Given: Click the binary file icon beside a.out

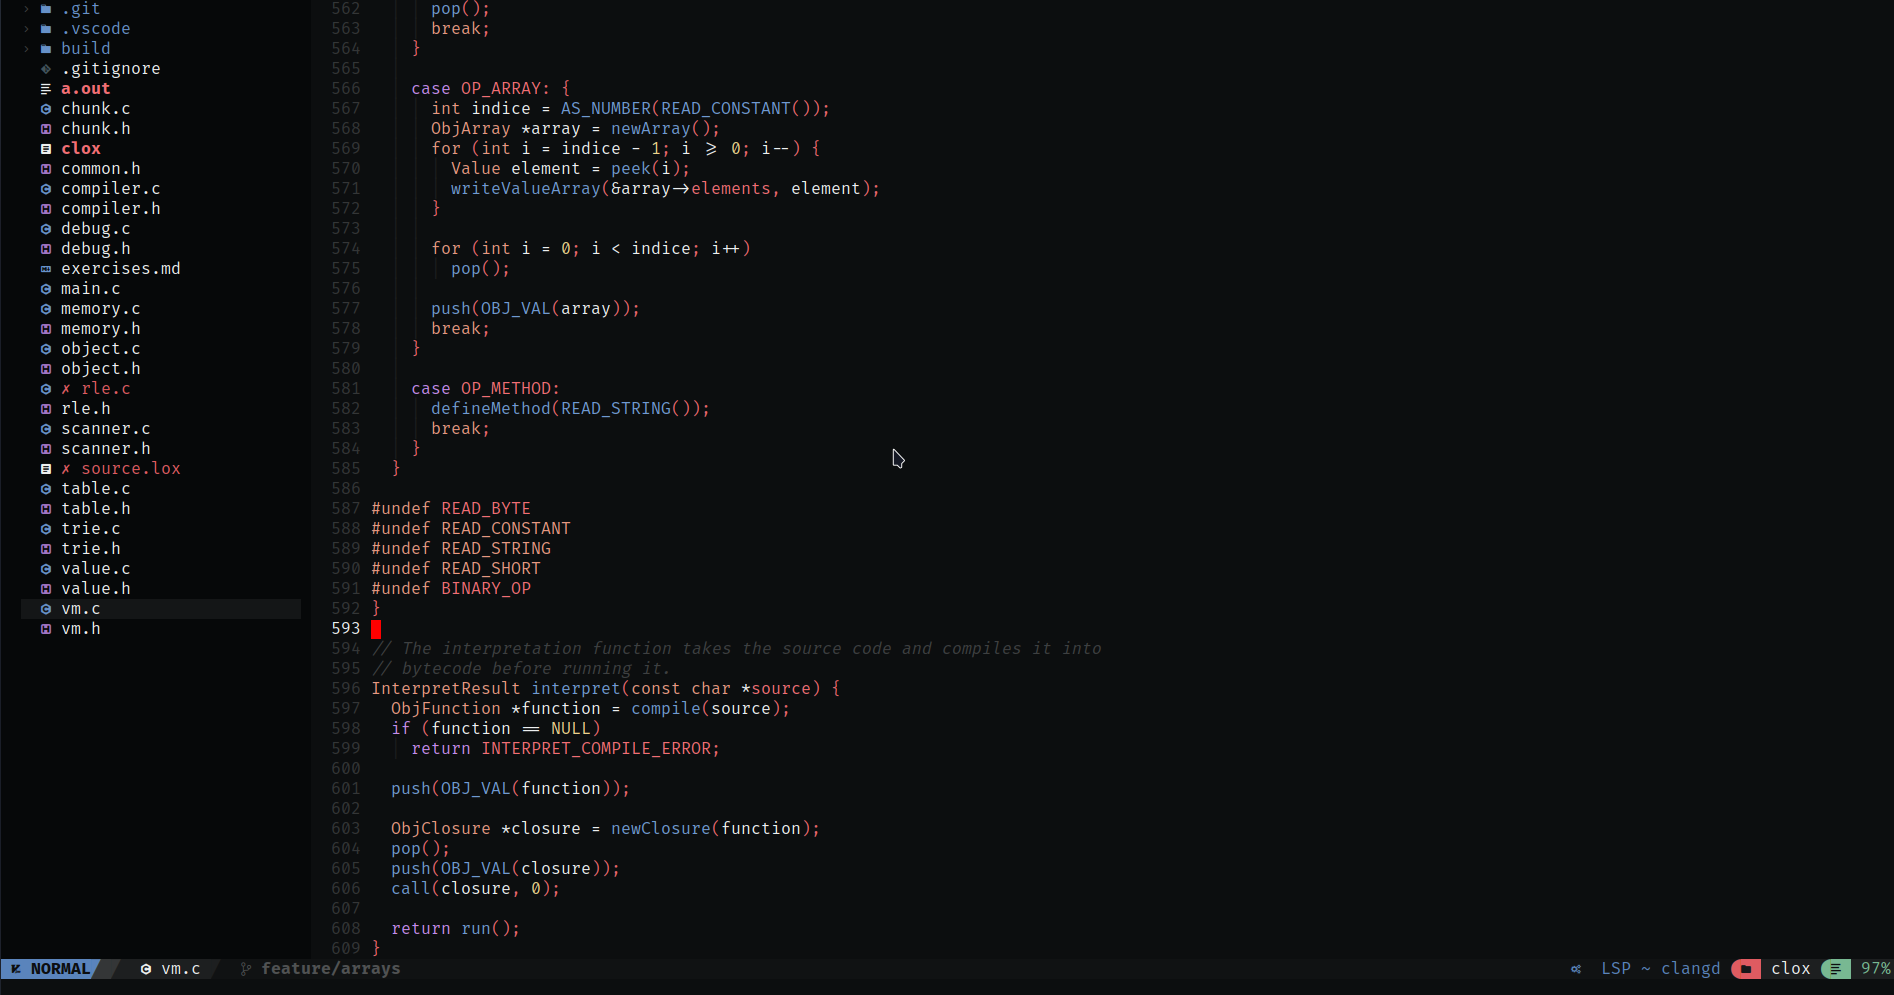Looking at the screenshot, I should (x=46, y=89).
